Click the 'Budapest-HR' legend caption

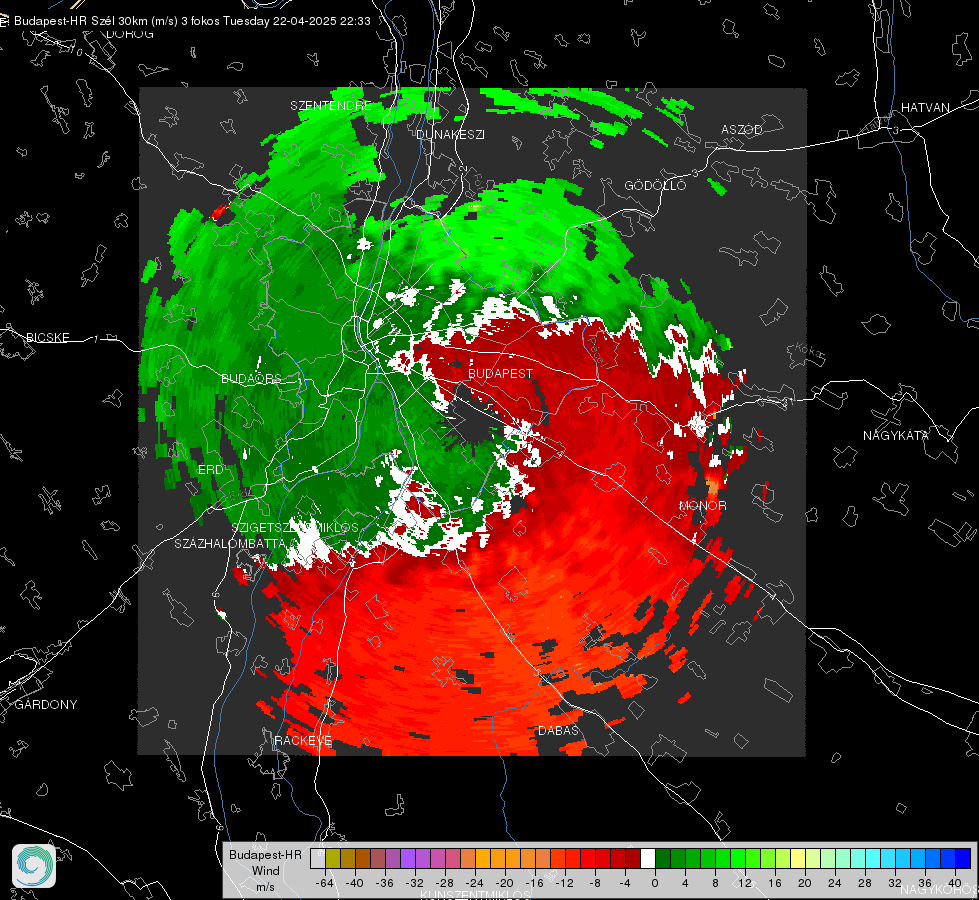(265, 855)
